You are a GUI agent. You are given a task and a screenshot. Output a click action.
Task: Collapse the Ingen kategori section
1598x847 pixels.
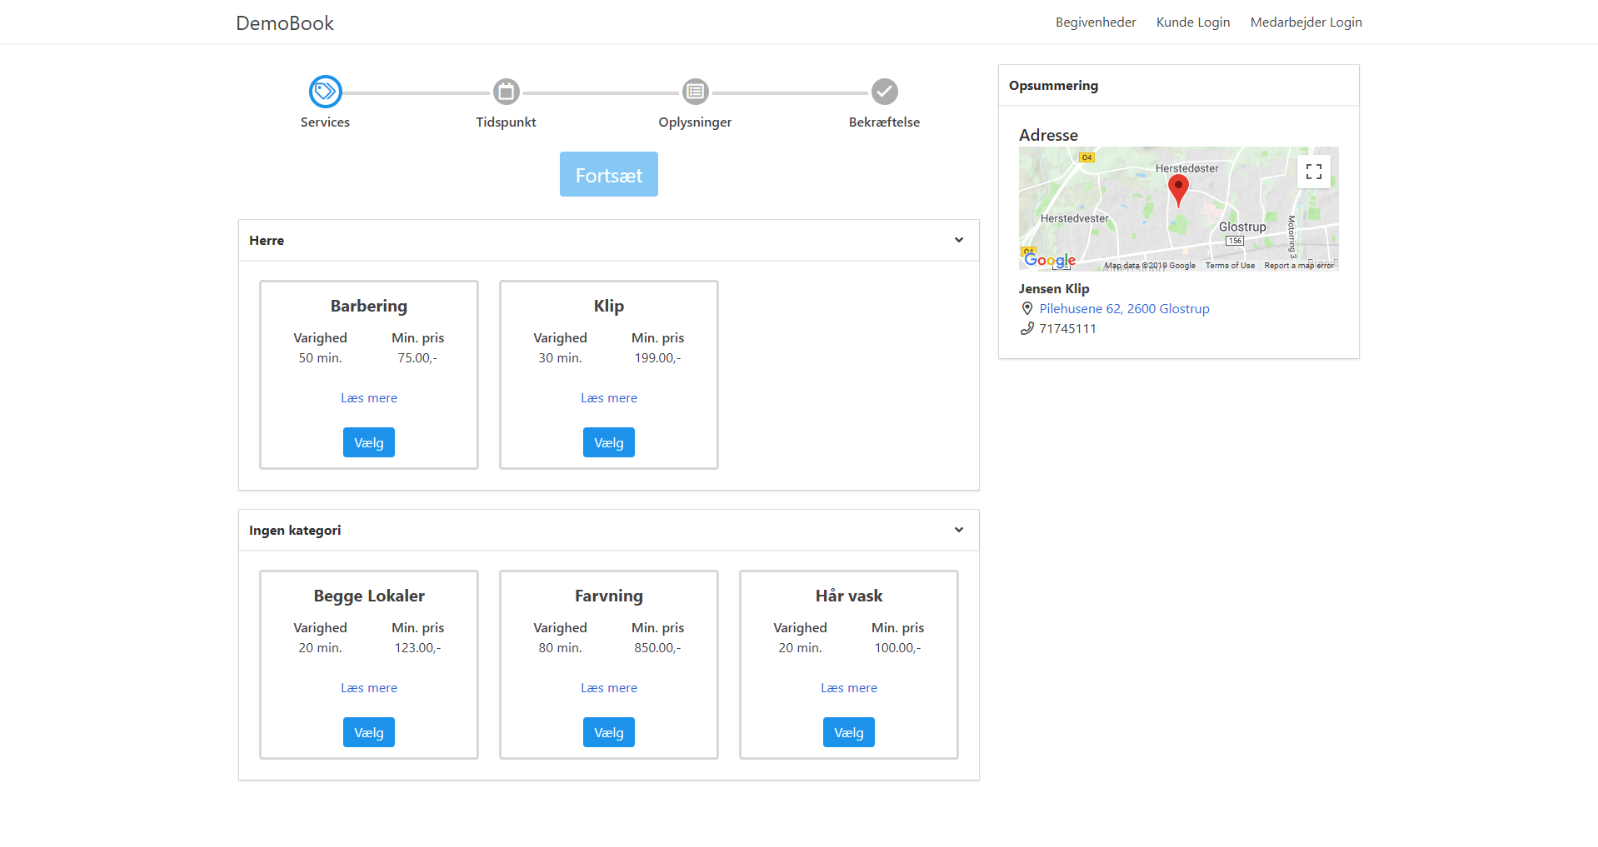click(x=958, y=530)
